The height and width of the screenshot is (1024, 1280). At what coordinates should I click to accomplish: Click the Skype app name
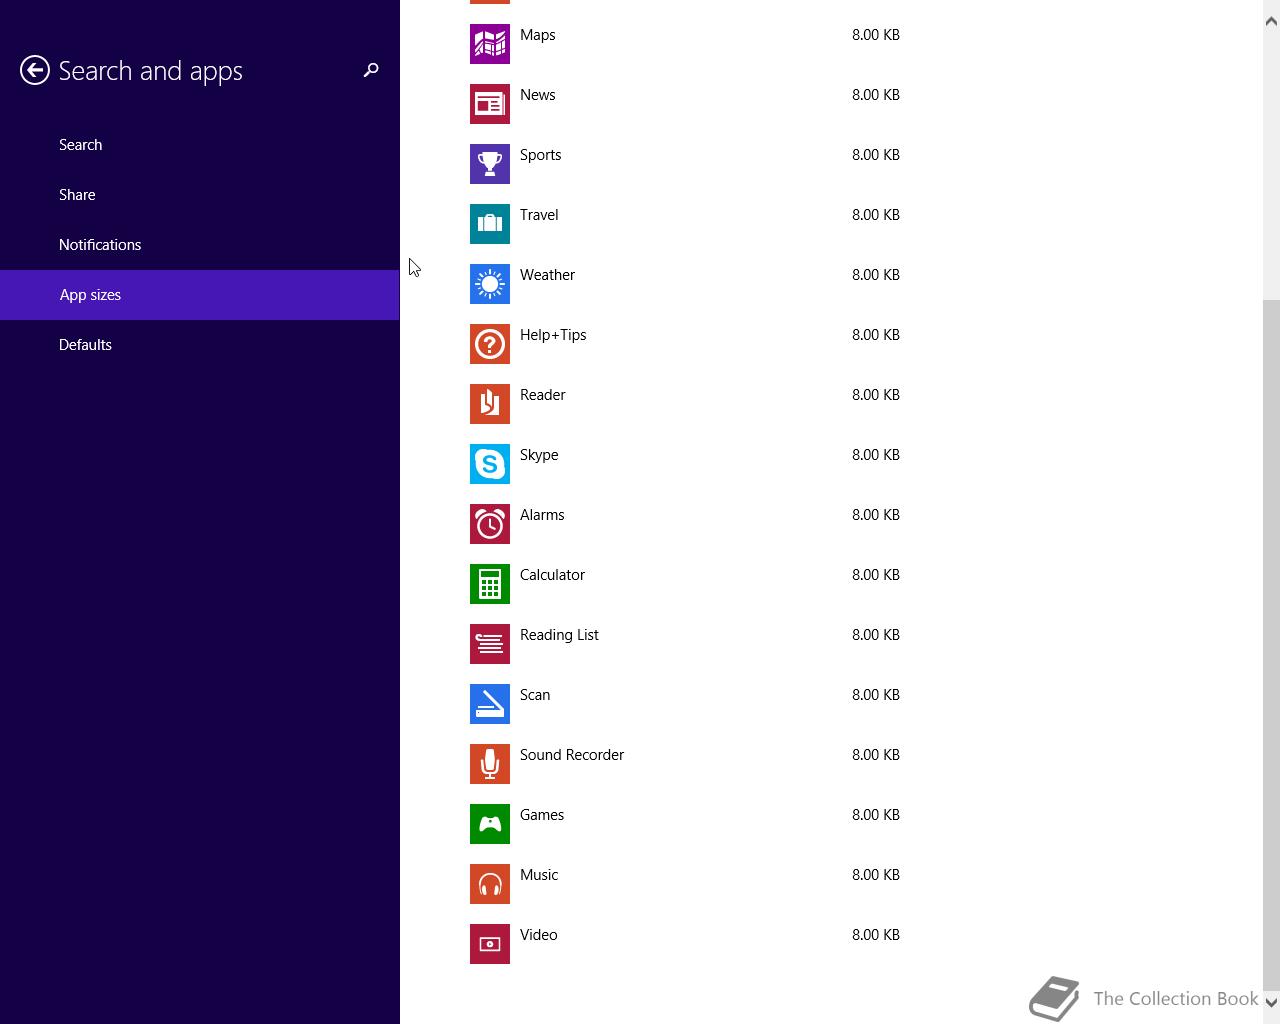[539, 455]
